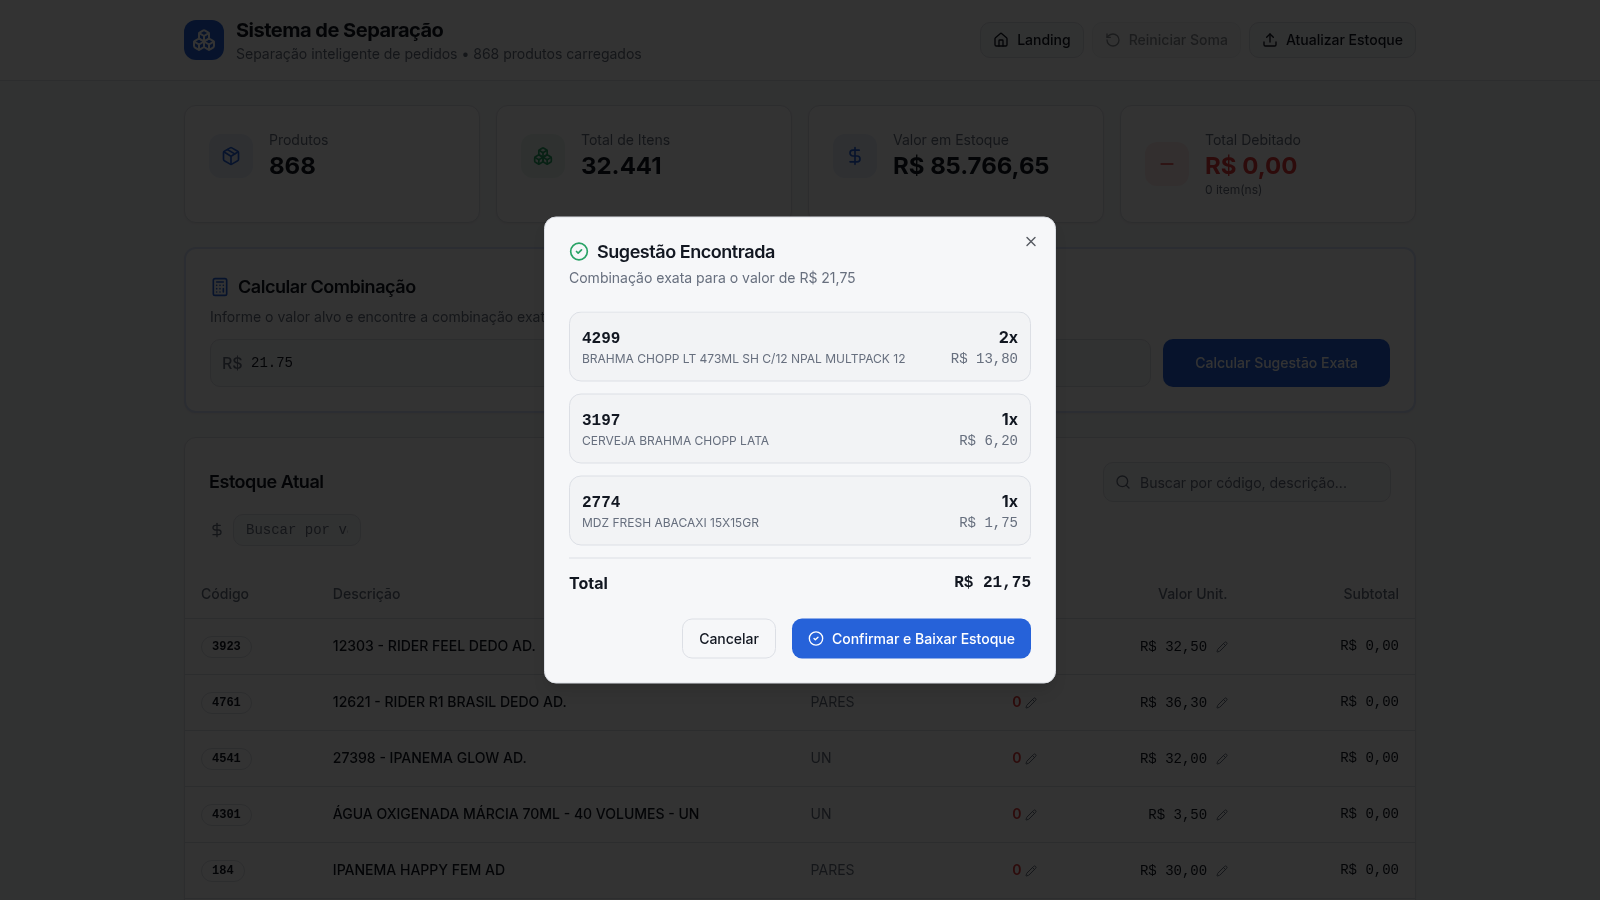Click the dollar icon beside the value filter
The width and height of the screenshot is (1600, 900).
pos(217,530)
